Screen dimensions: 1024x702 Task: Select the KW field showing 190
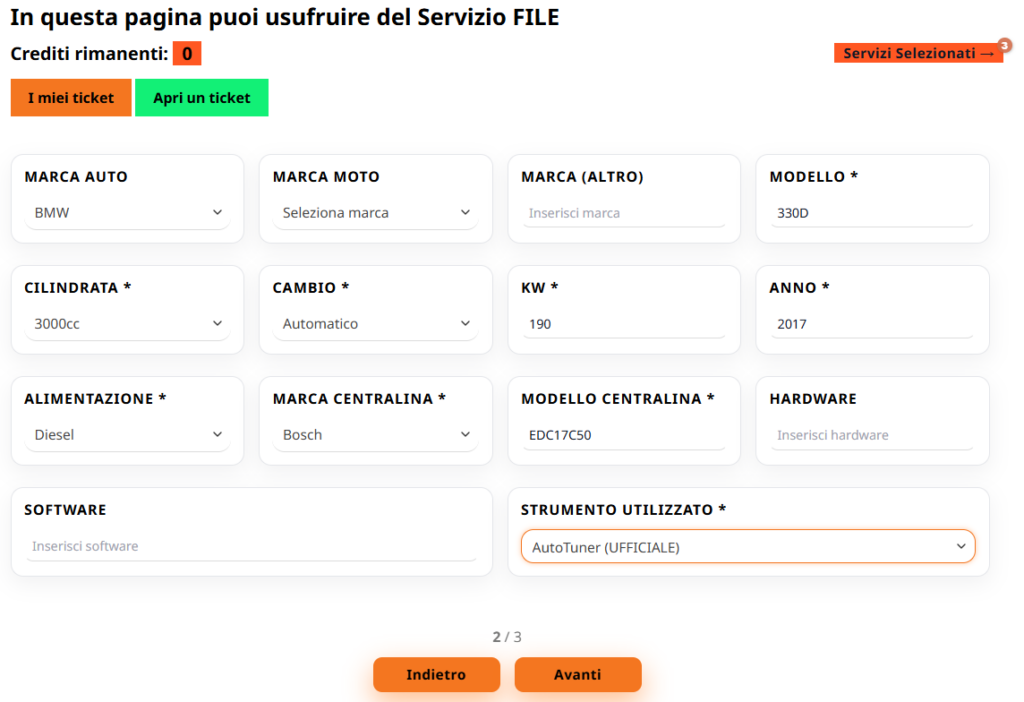point(624,324)
